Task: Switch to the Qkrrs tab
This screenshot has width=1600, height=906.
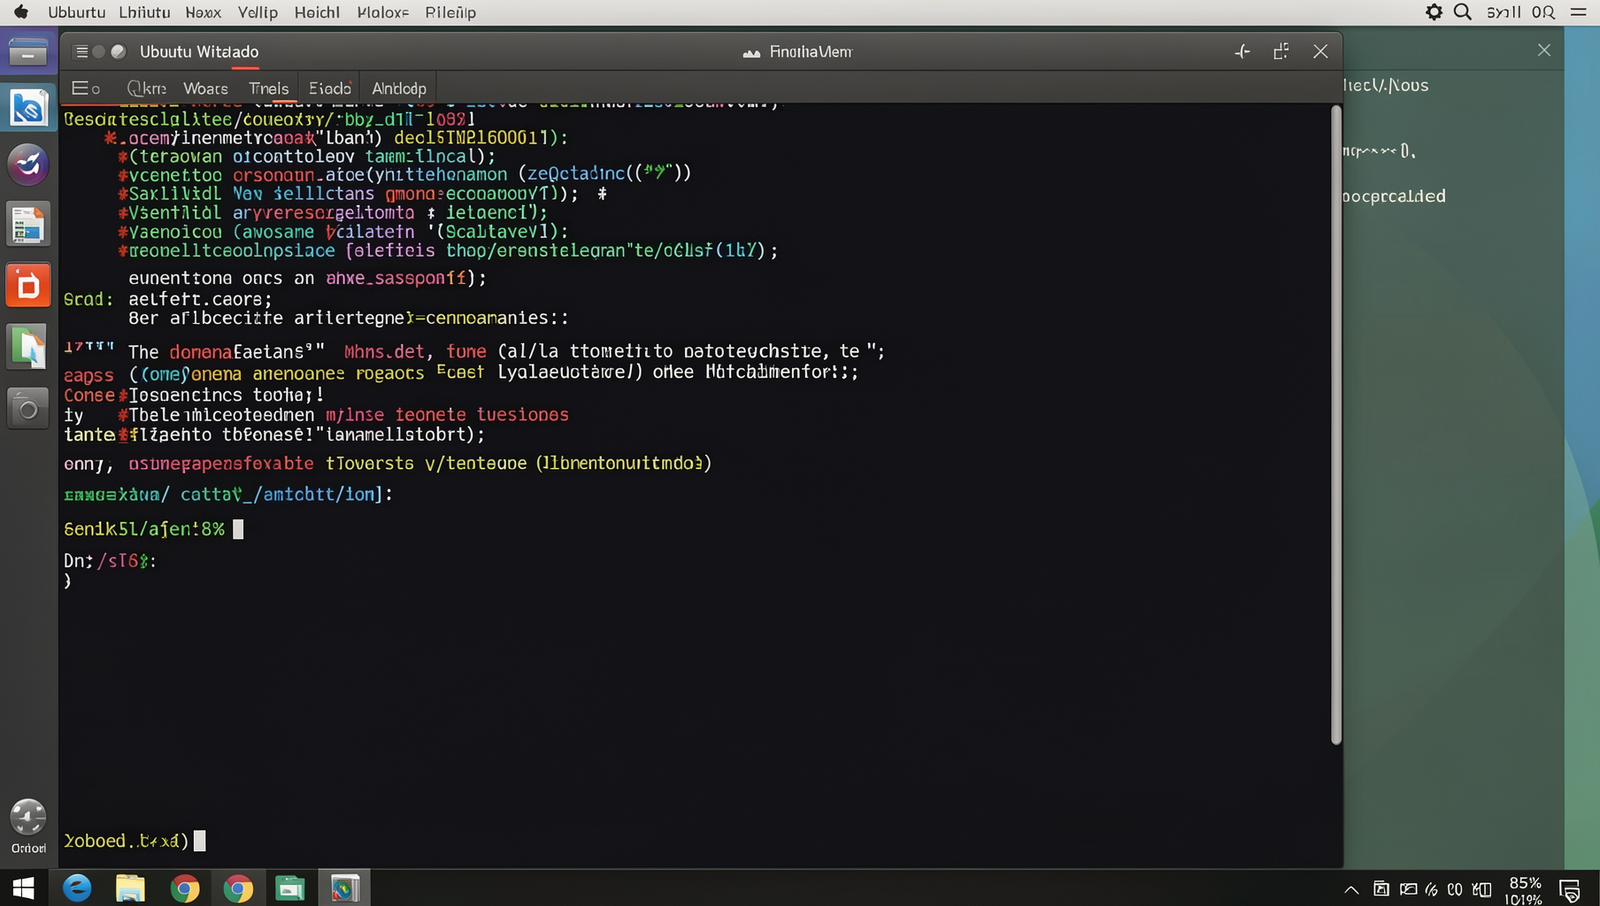Action: (x=147, y=88)
